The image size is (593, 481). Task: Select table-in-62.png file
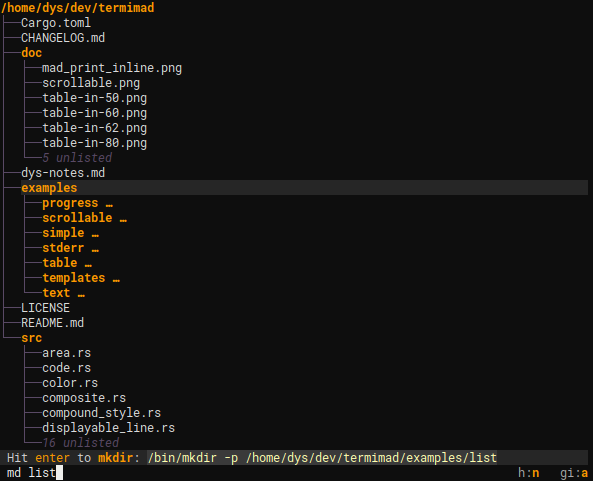pos(95,128)
